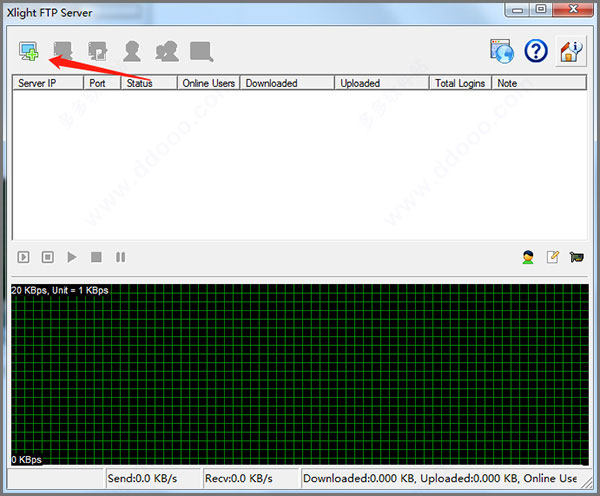The image size is (600, 496).
Task: Sort by the Downloaded column header
Action: pyautogui.click(x=287, y=83)
